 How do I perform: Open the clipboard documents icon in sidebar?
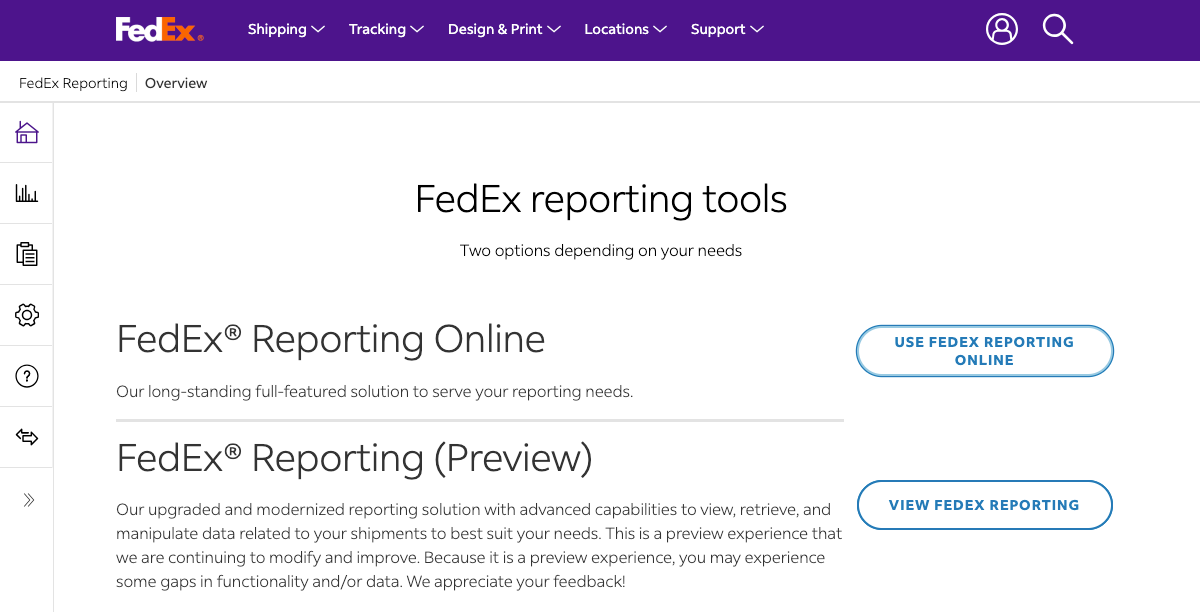[x=27, y=254]
